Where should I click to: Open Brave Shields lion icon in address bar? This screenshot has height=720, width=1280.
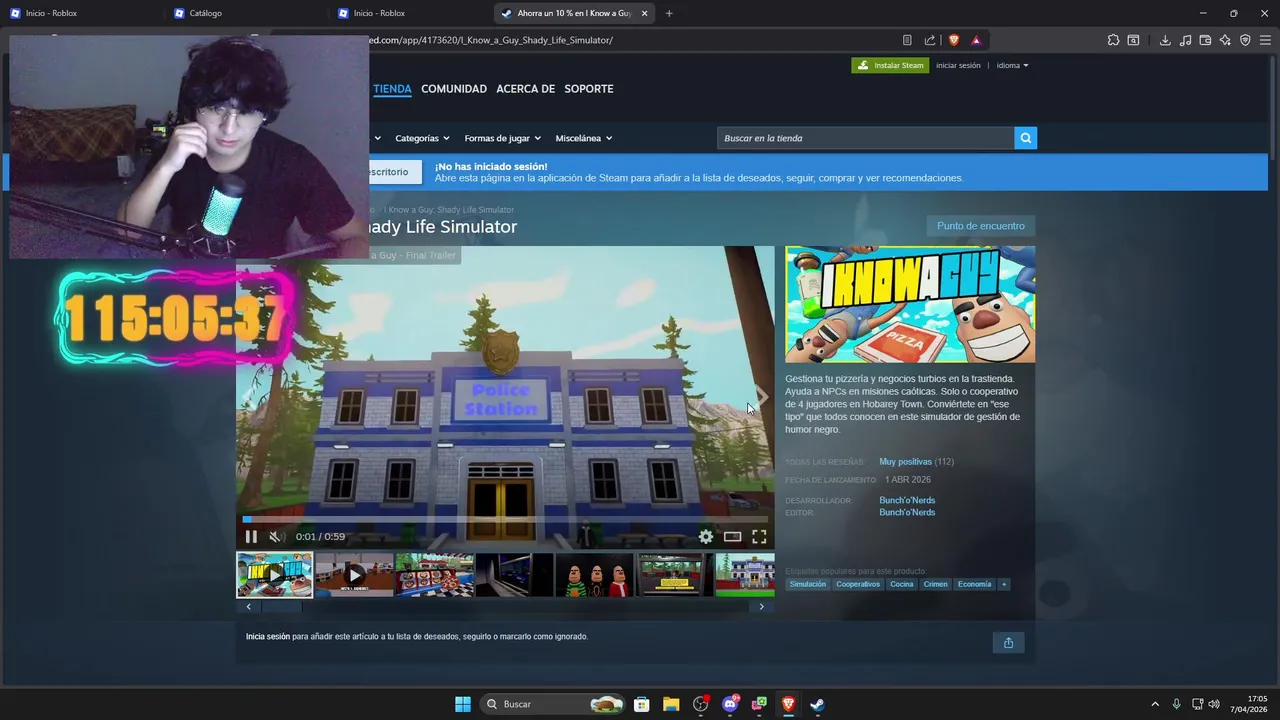coord(953,40)
